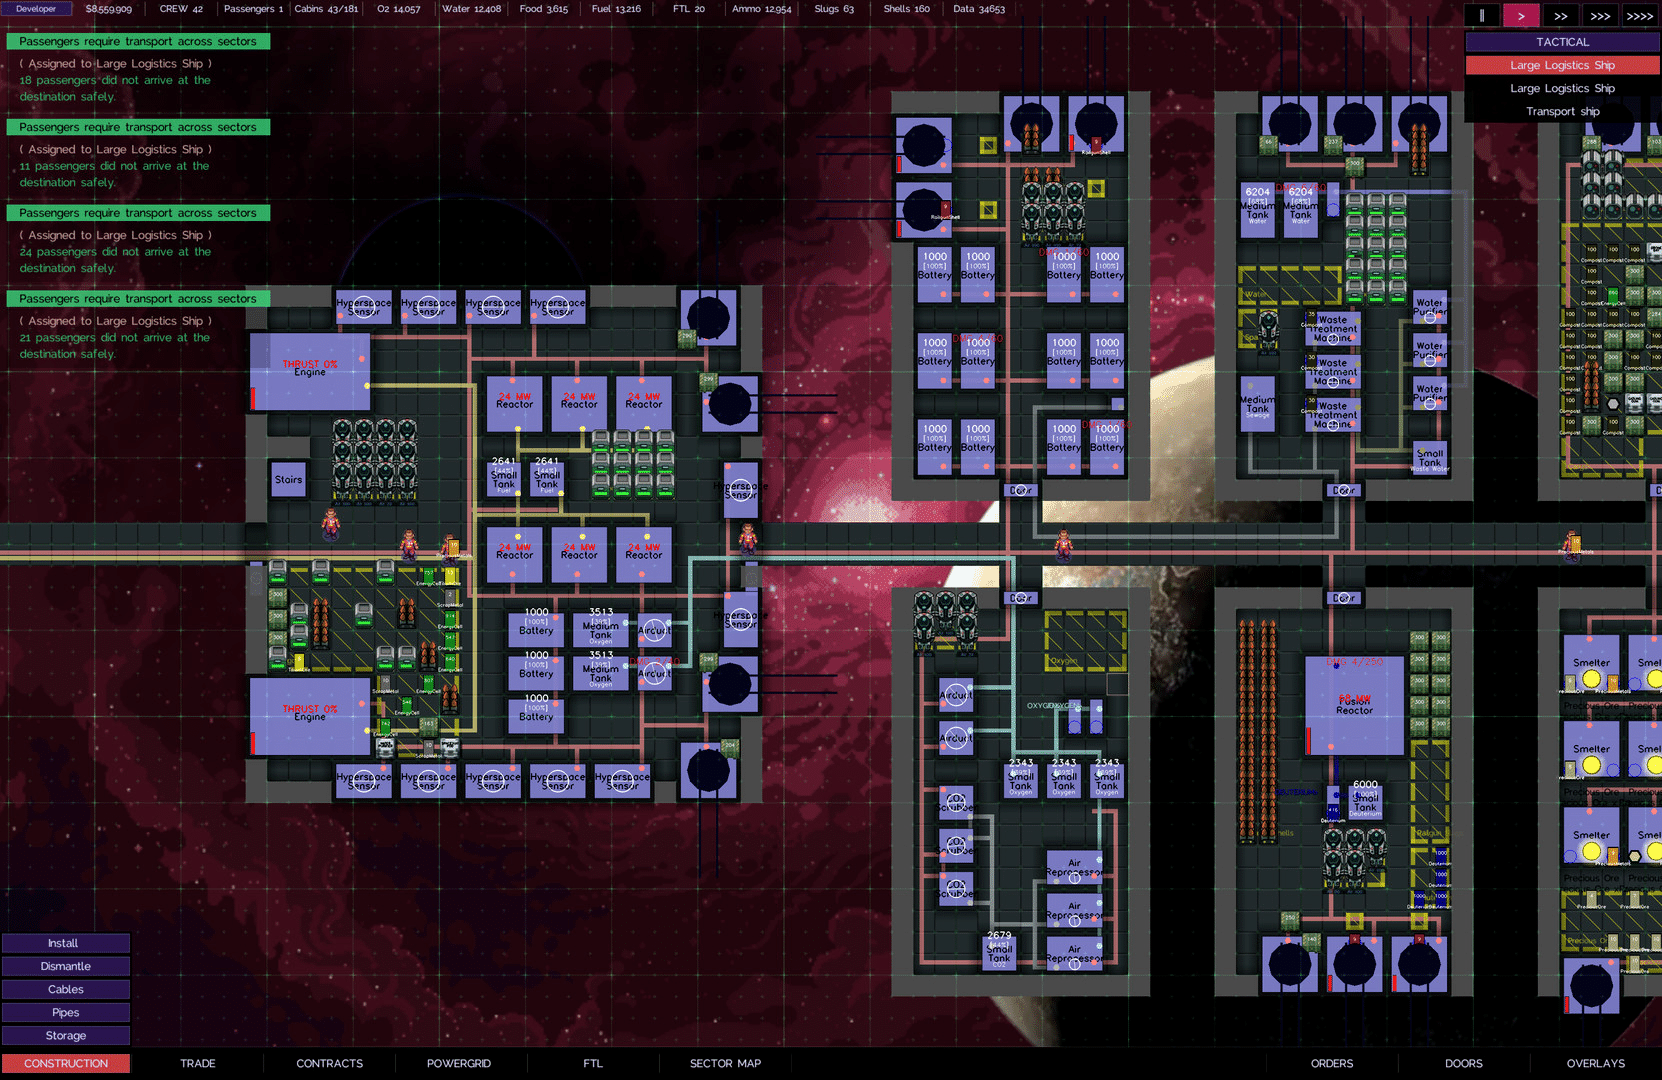The width and height of the screenshot is (1662, 1080).
Task: Select the highlighted Large Logistics Ship
Action: 1562,65
